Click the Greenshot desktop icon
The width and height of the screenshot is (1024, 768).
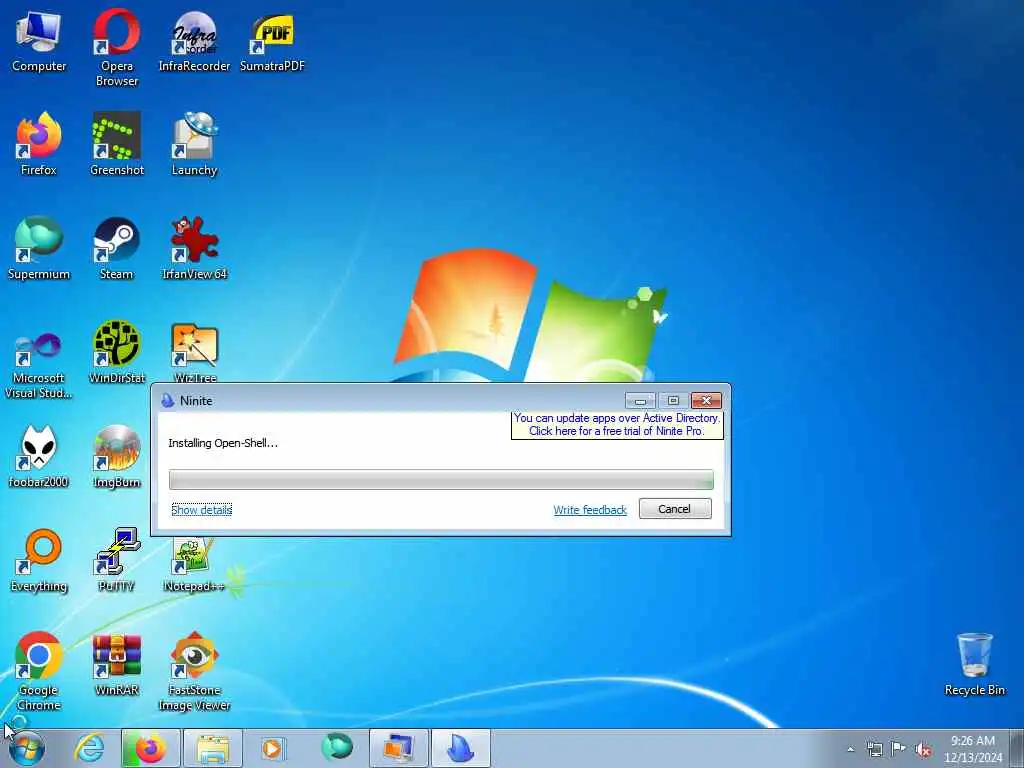(x=116, y=144)
